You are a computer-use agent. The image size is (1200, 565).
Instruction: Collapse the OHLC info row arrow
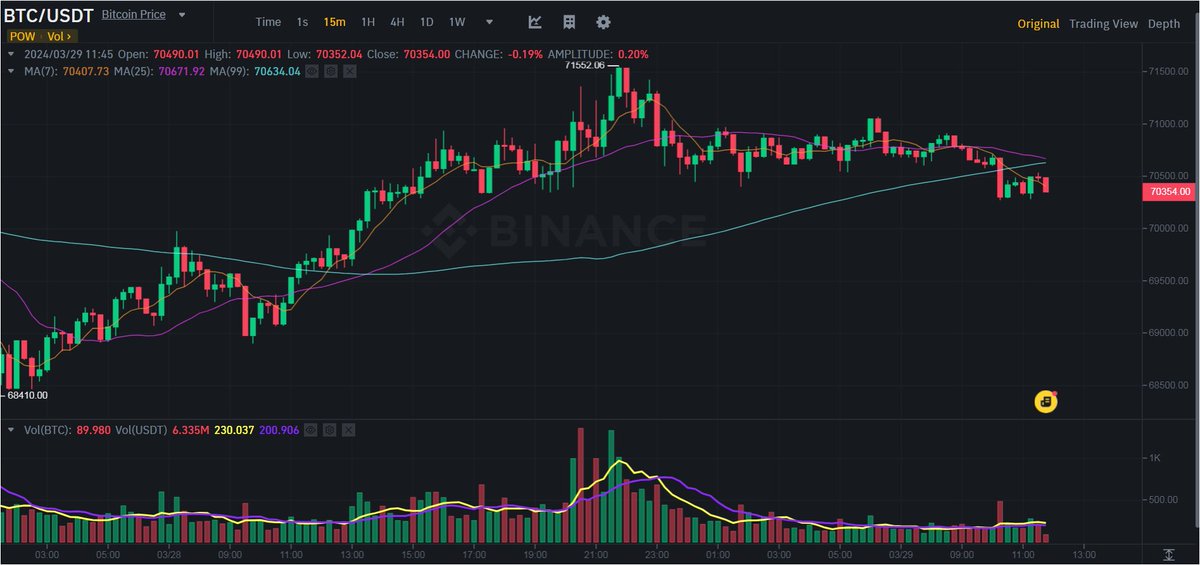(11, 54)
